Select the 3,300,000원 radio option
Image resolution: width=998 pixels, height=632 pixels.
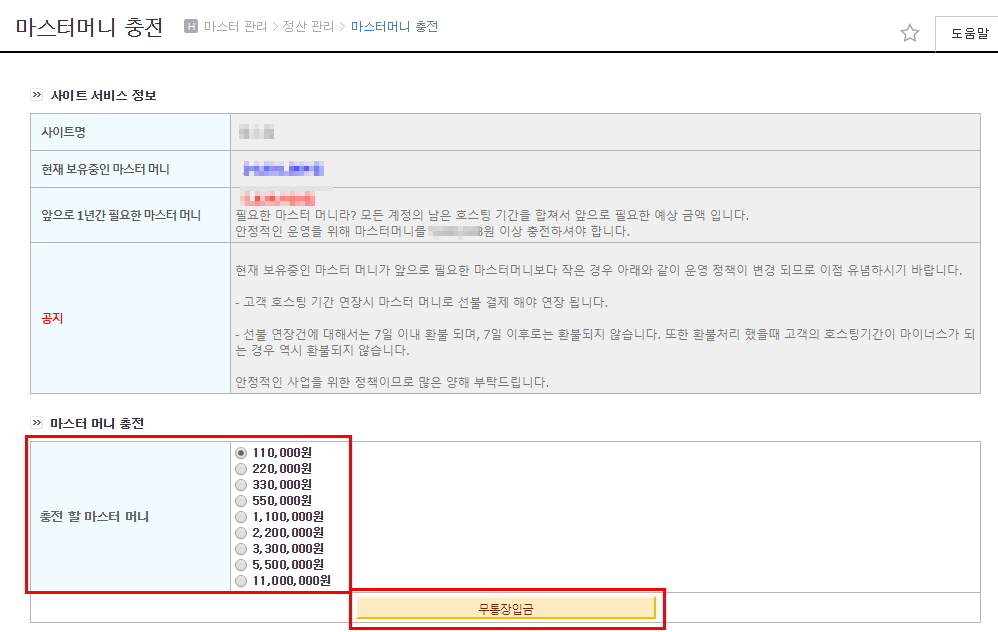[x=241, y=549]
